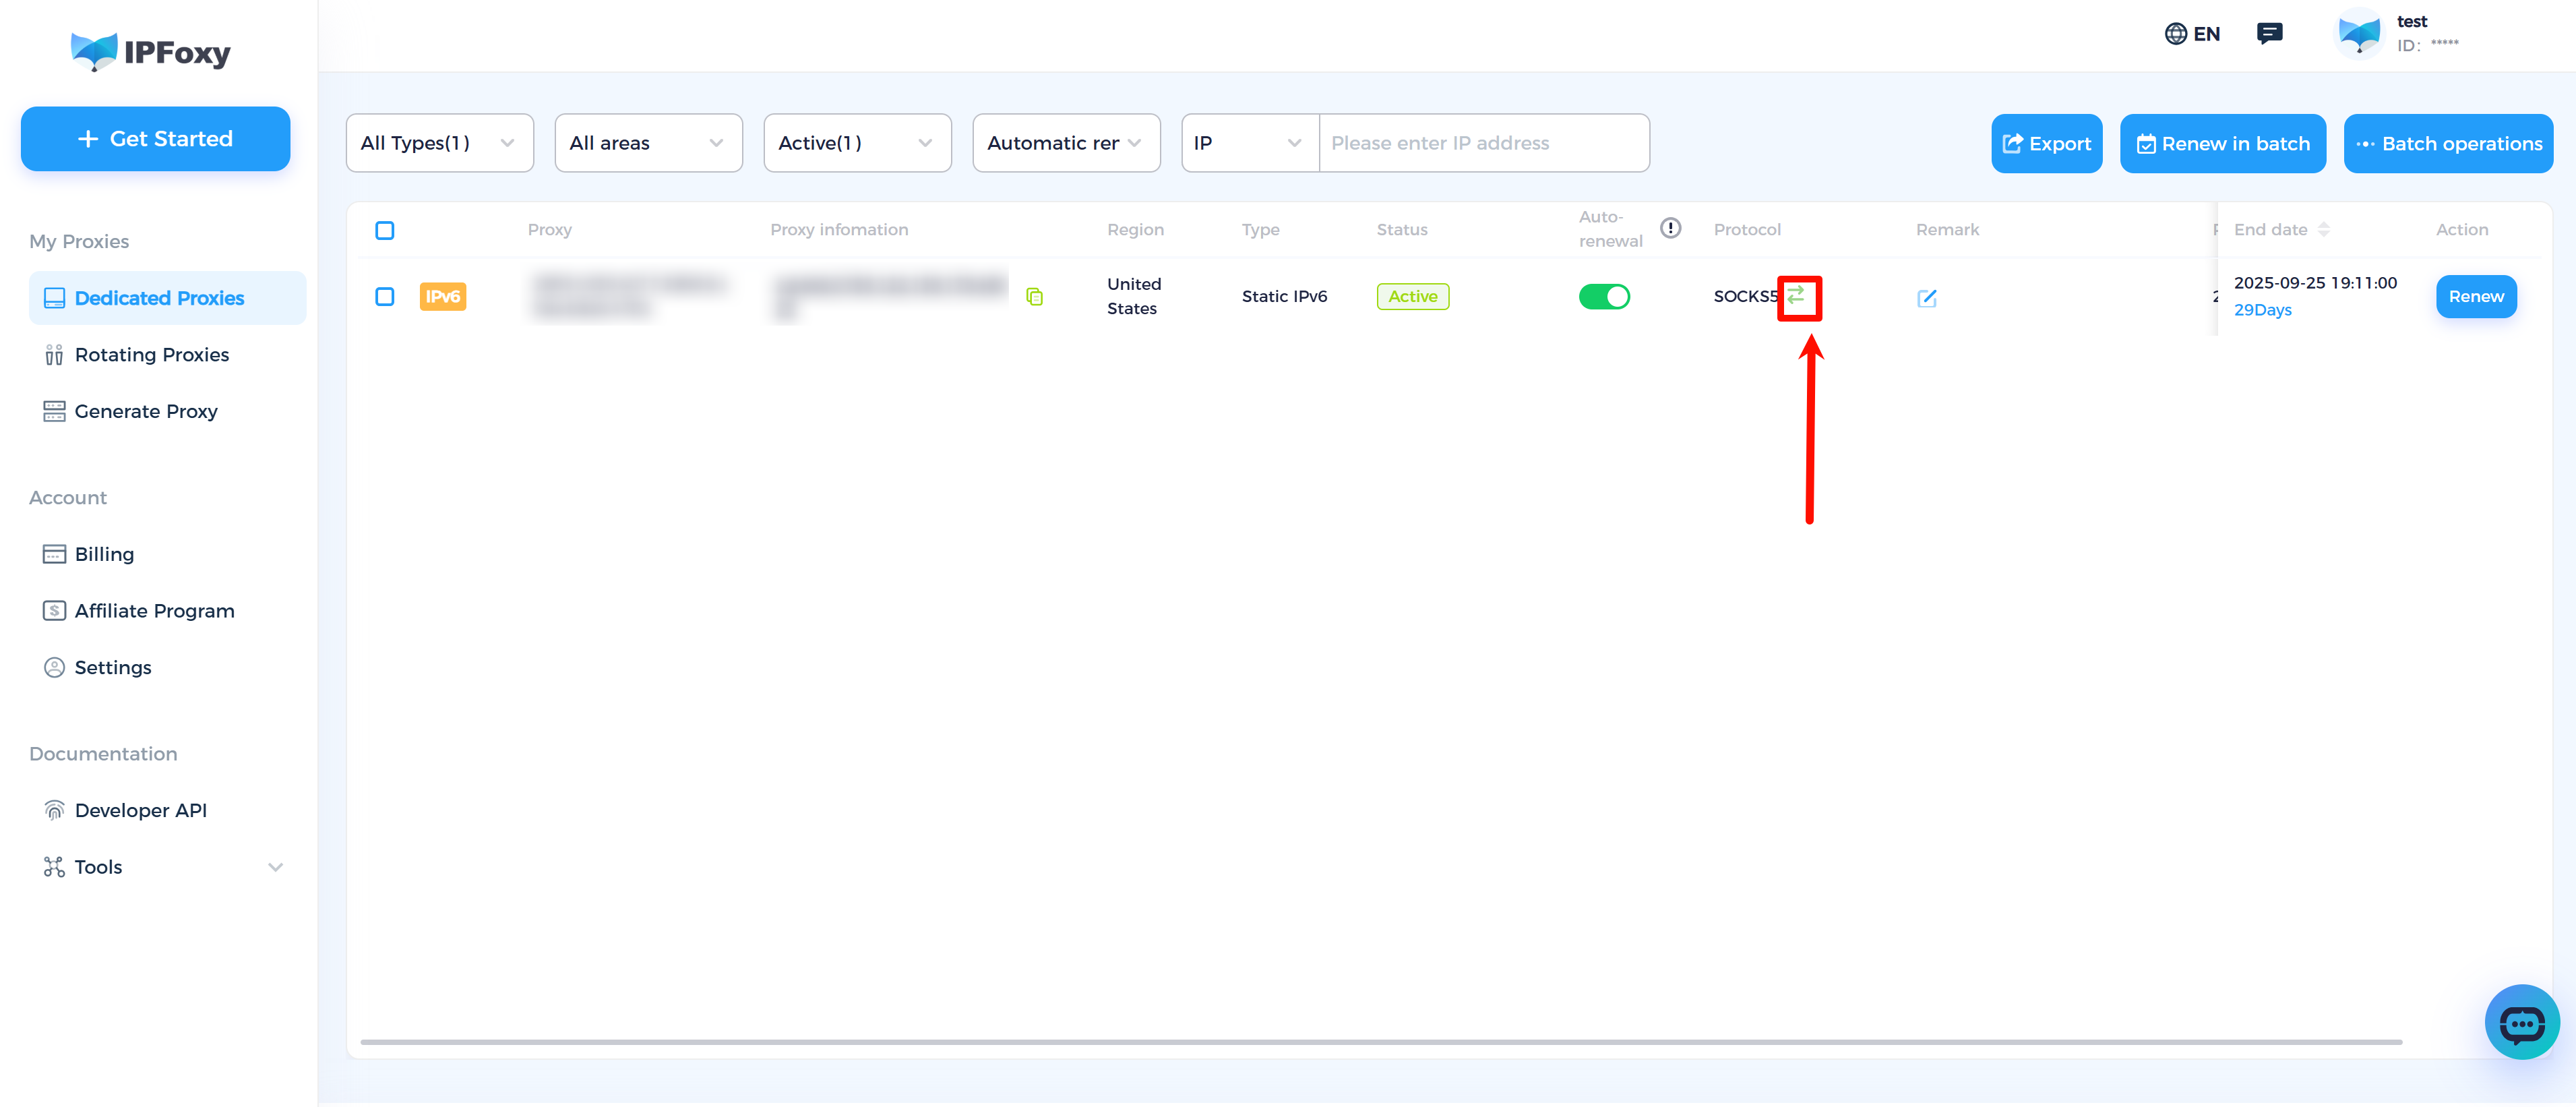Screen dimensions: 2576x1107
Task: Sort by End date arrows
Action: 2324,230
